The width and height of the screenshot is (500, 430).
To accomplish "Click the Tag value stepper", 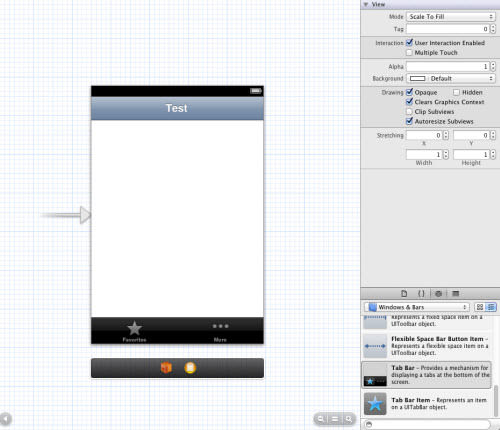I will tap(493, 29).
